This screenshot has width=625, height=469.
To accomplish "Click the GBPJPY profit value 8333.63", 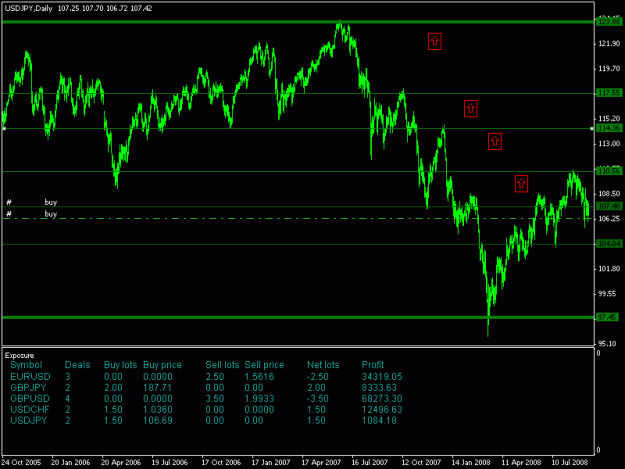I will tap(379, 388).
